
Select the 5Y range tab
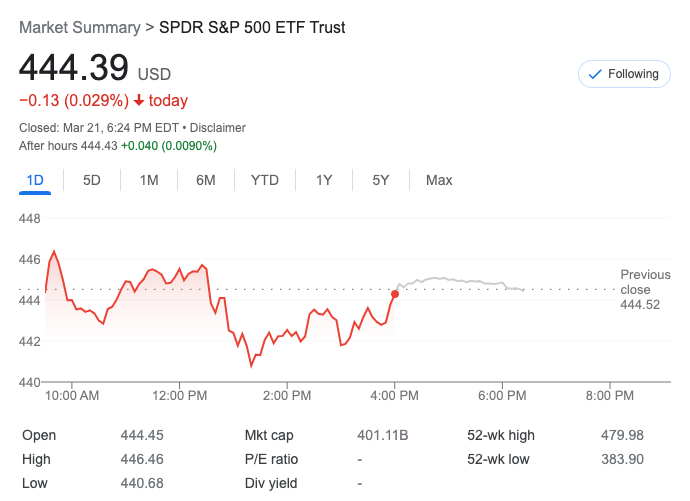coord(381,180)
